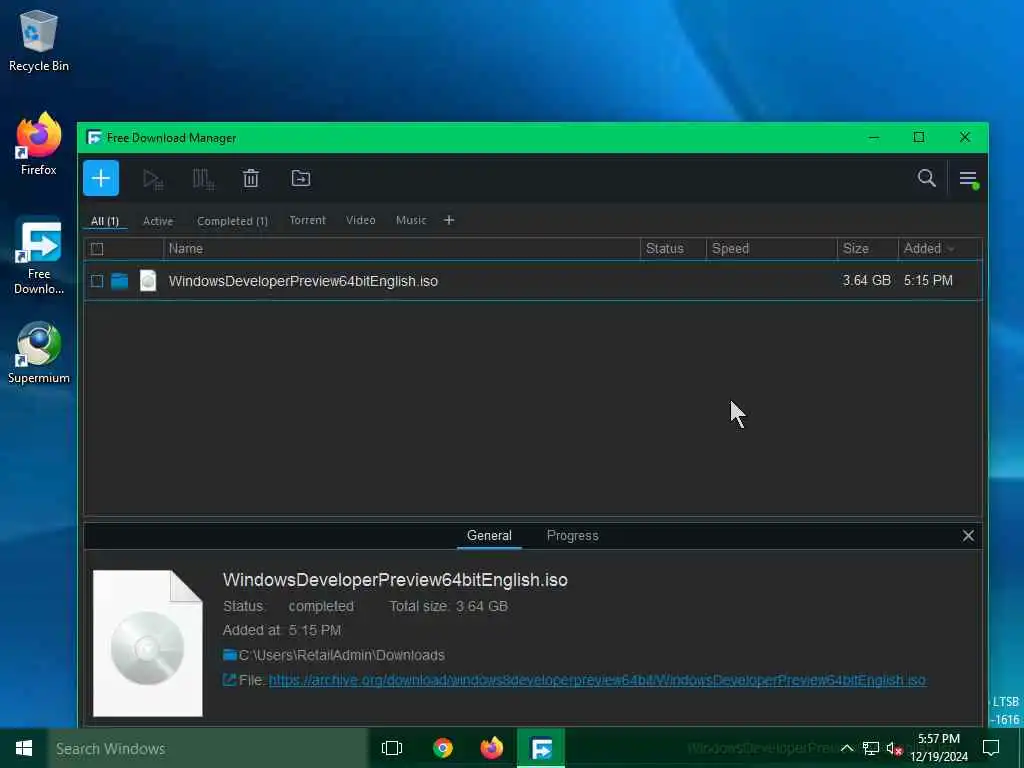Open the Progress details tab
The image size is (1024, 768).
[x=573, y=536]
